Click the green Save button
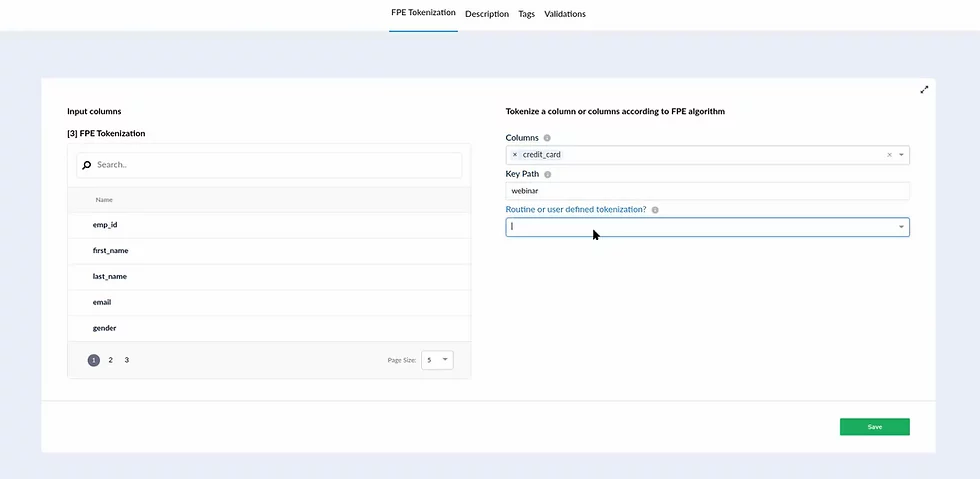This screenshot has height=479, width=980. (x=875, y=426)
